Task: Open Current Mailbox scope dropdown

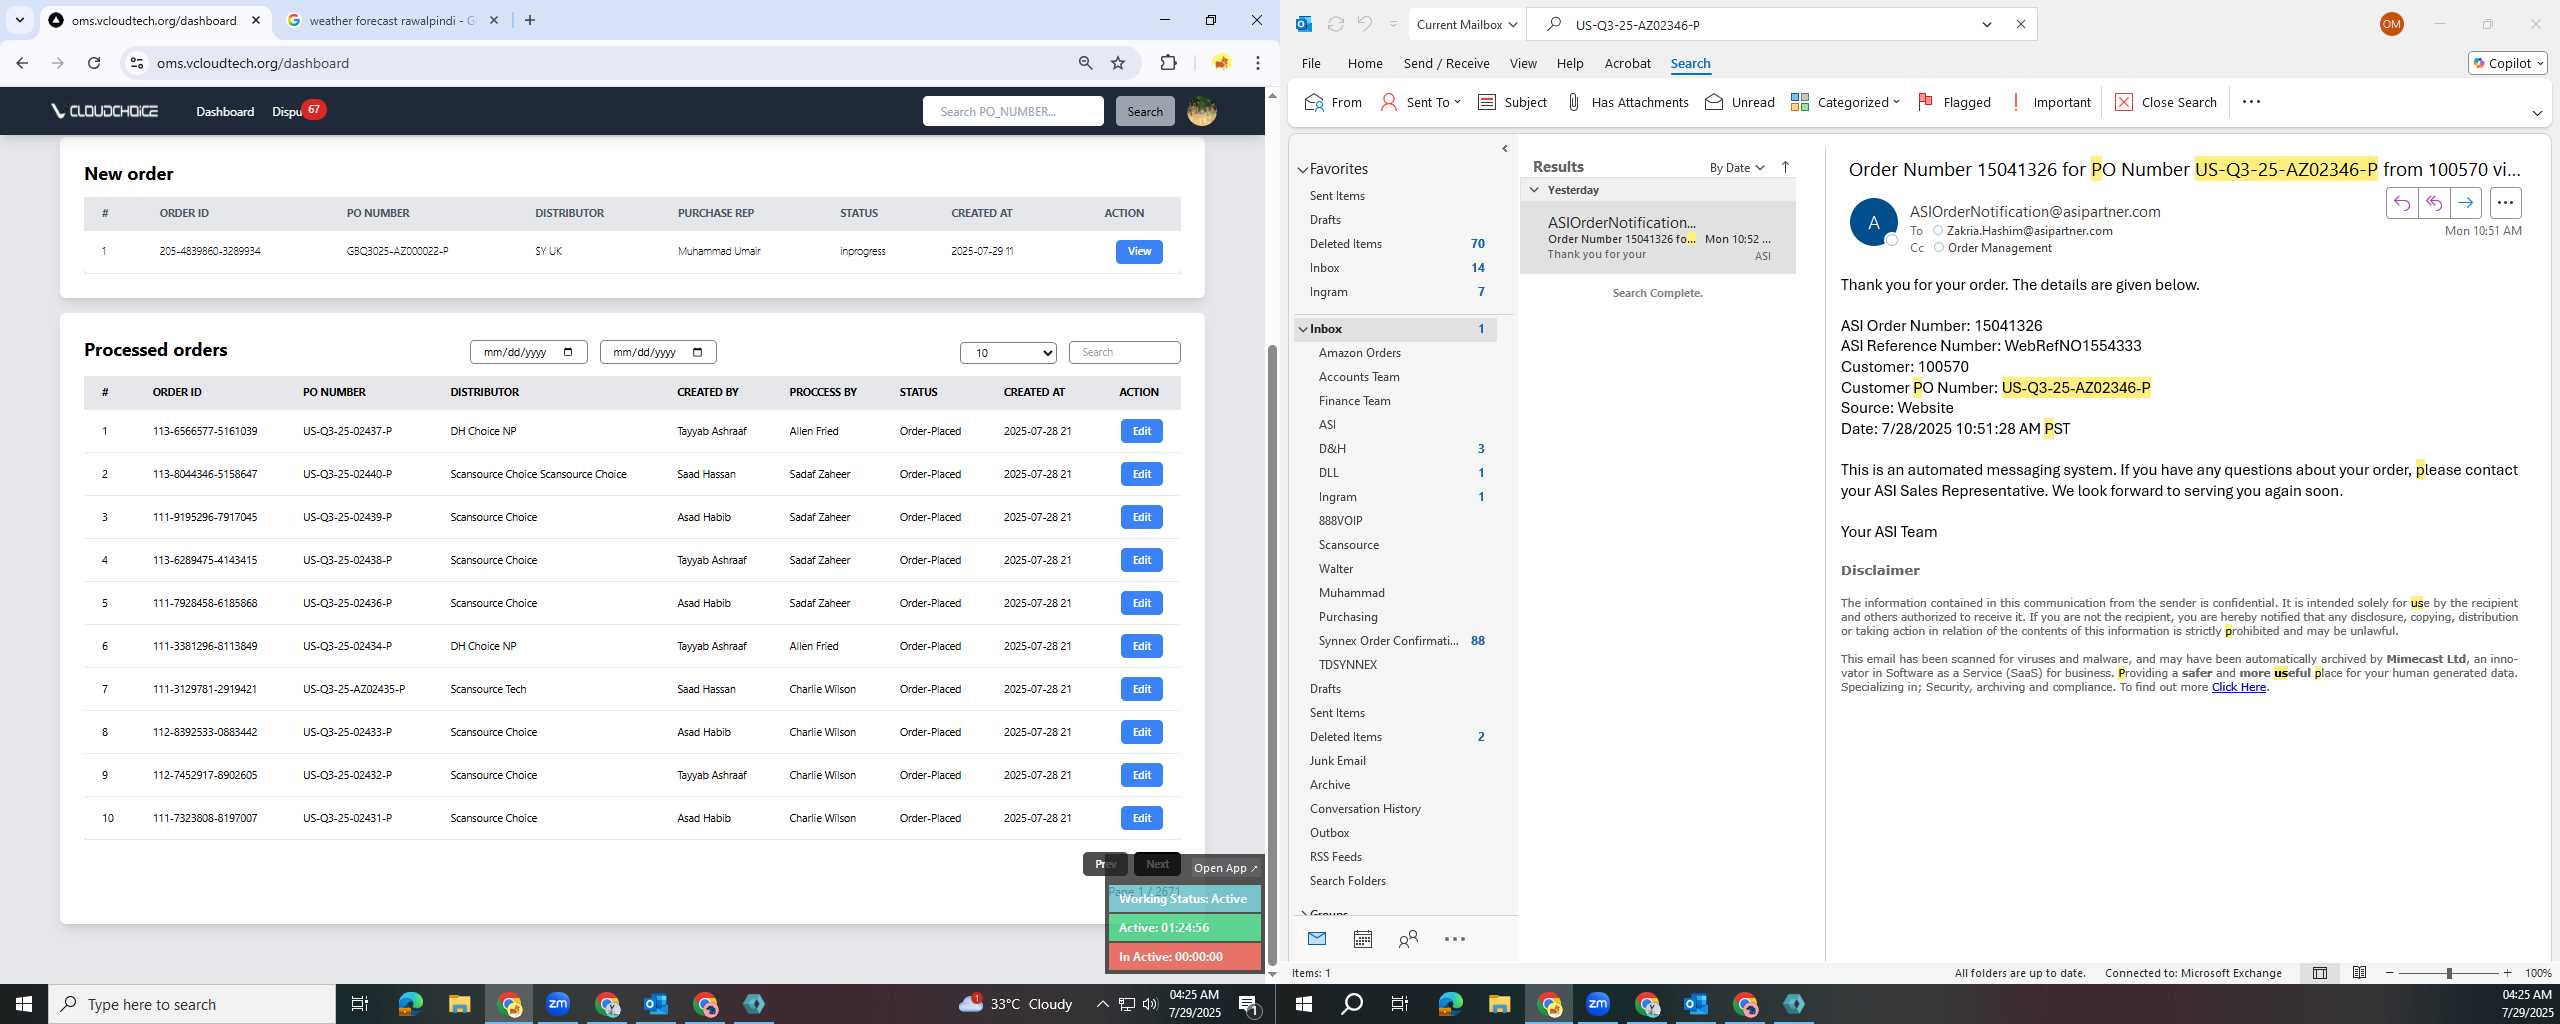Action: [1466, 24]
